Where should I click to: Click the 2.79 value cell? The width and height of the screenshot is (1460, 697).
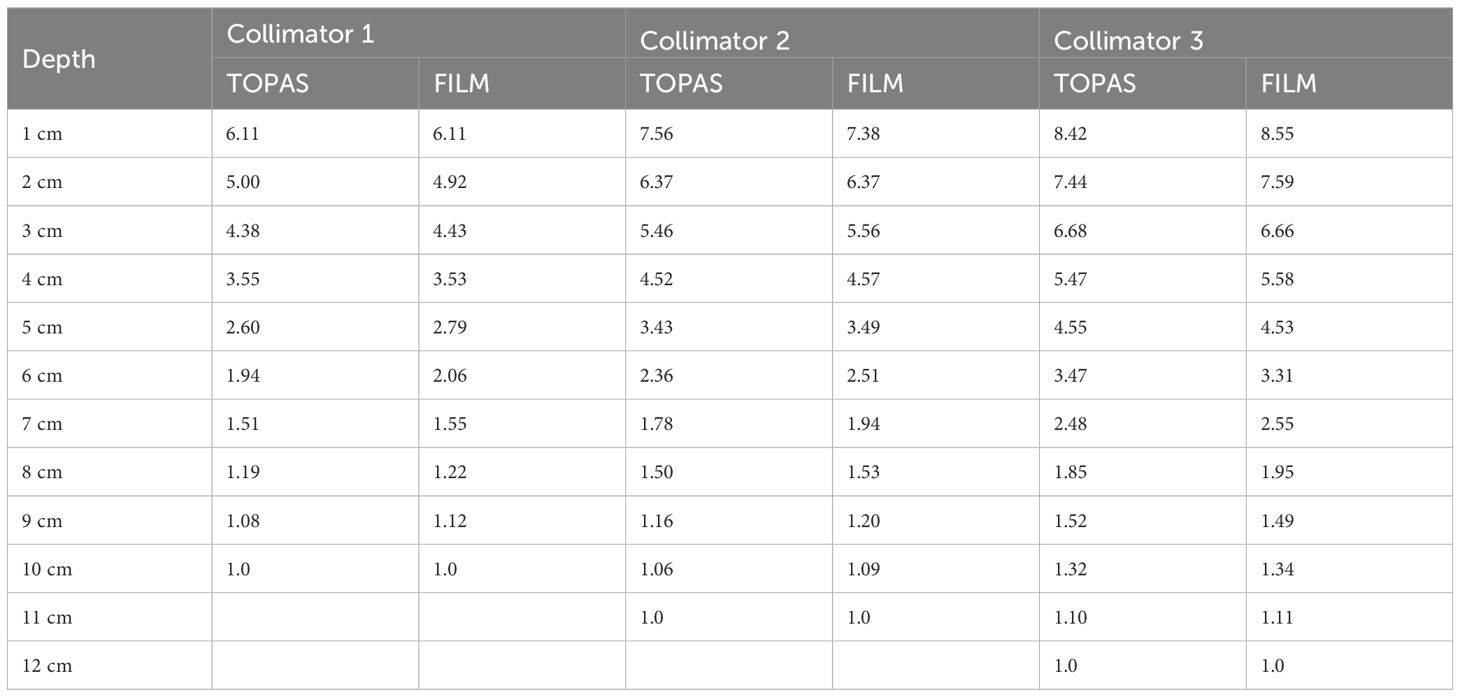coord(450,327)
